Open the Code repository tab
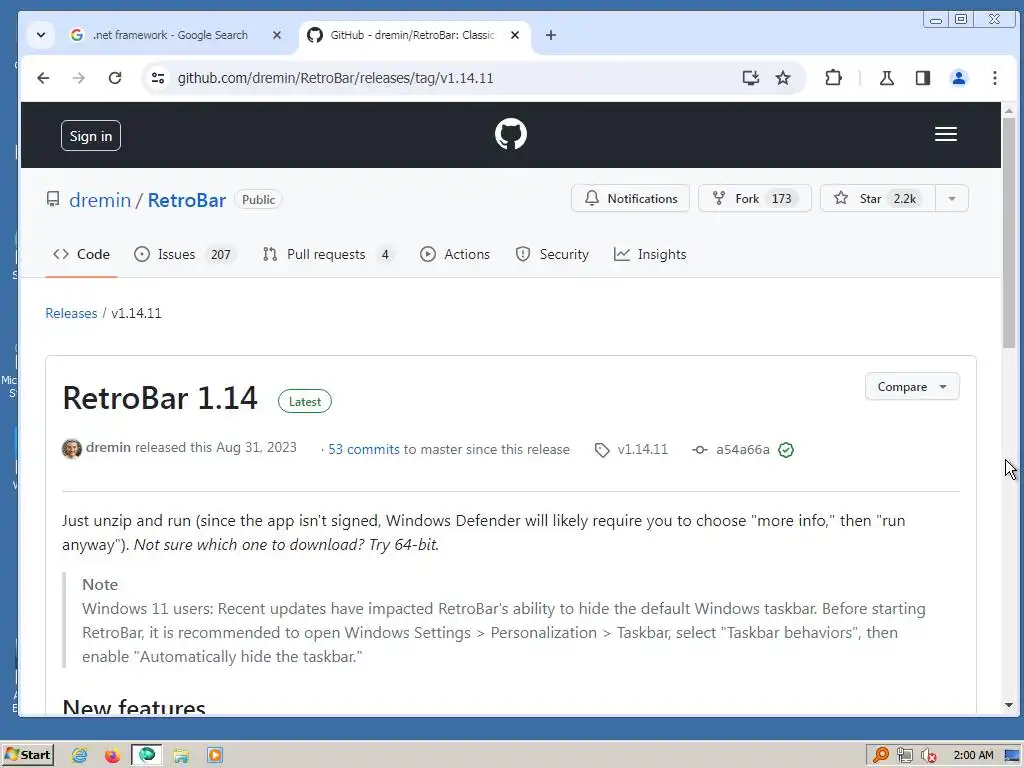This screenshot has height=768, width=1024. point(81,255)
